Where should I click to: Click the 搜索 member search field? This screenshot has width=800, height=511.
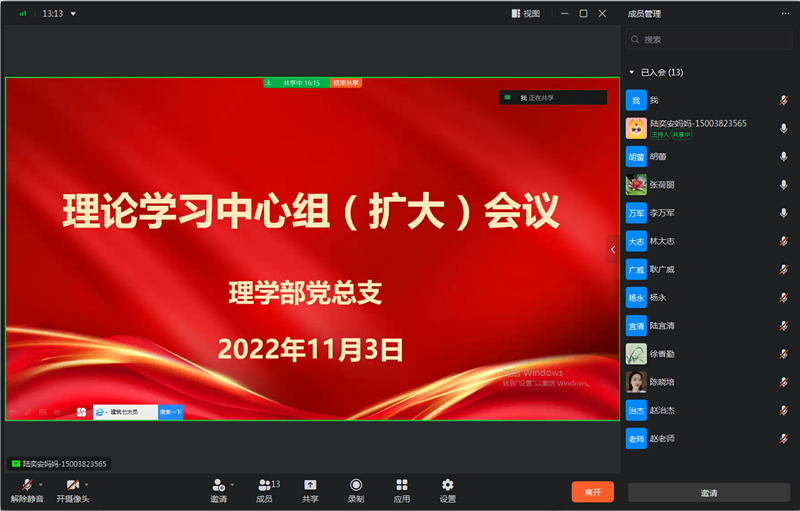point(710,40)
